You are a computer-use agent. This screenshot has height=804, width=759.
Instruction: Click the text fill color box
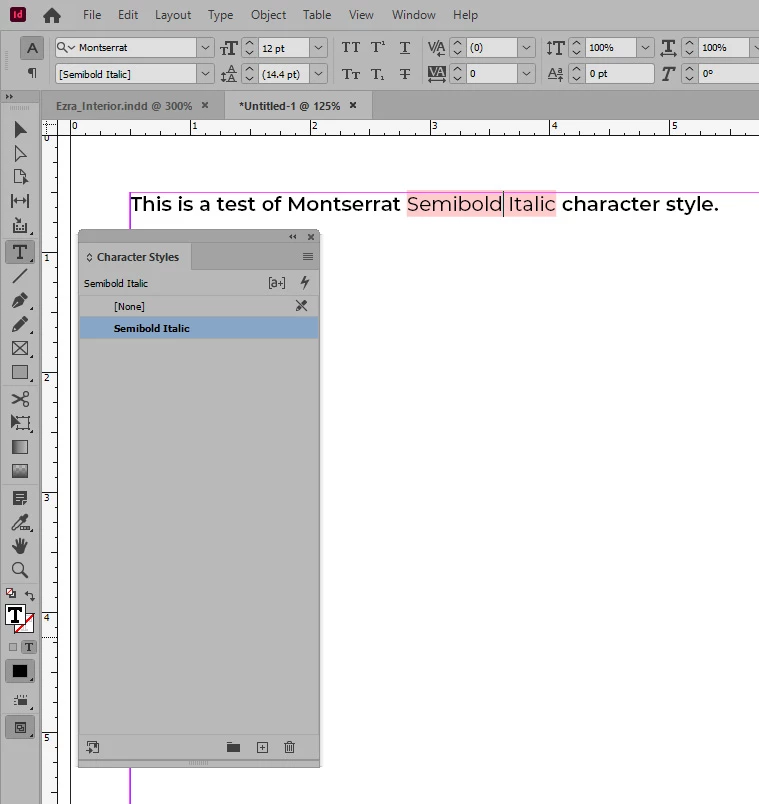(15, 615)
